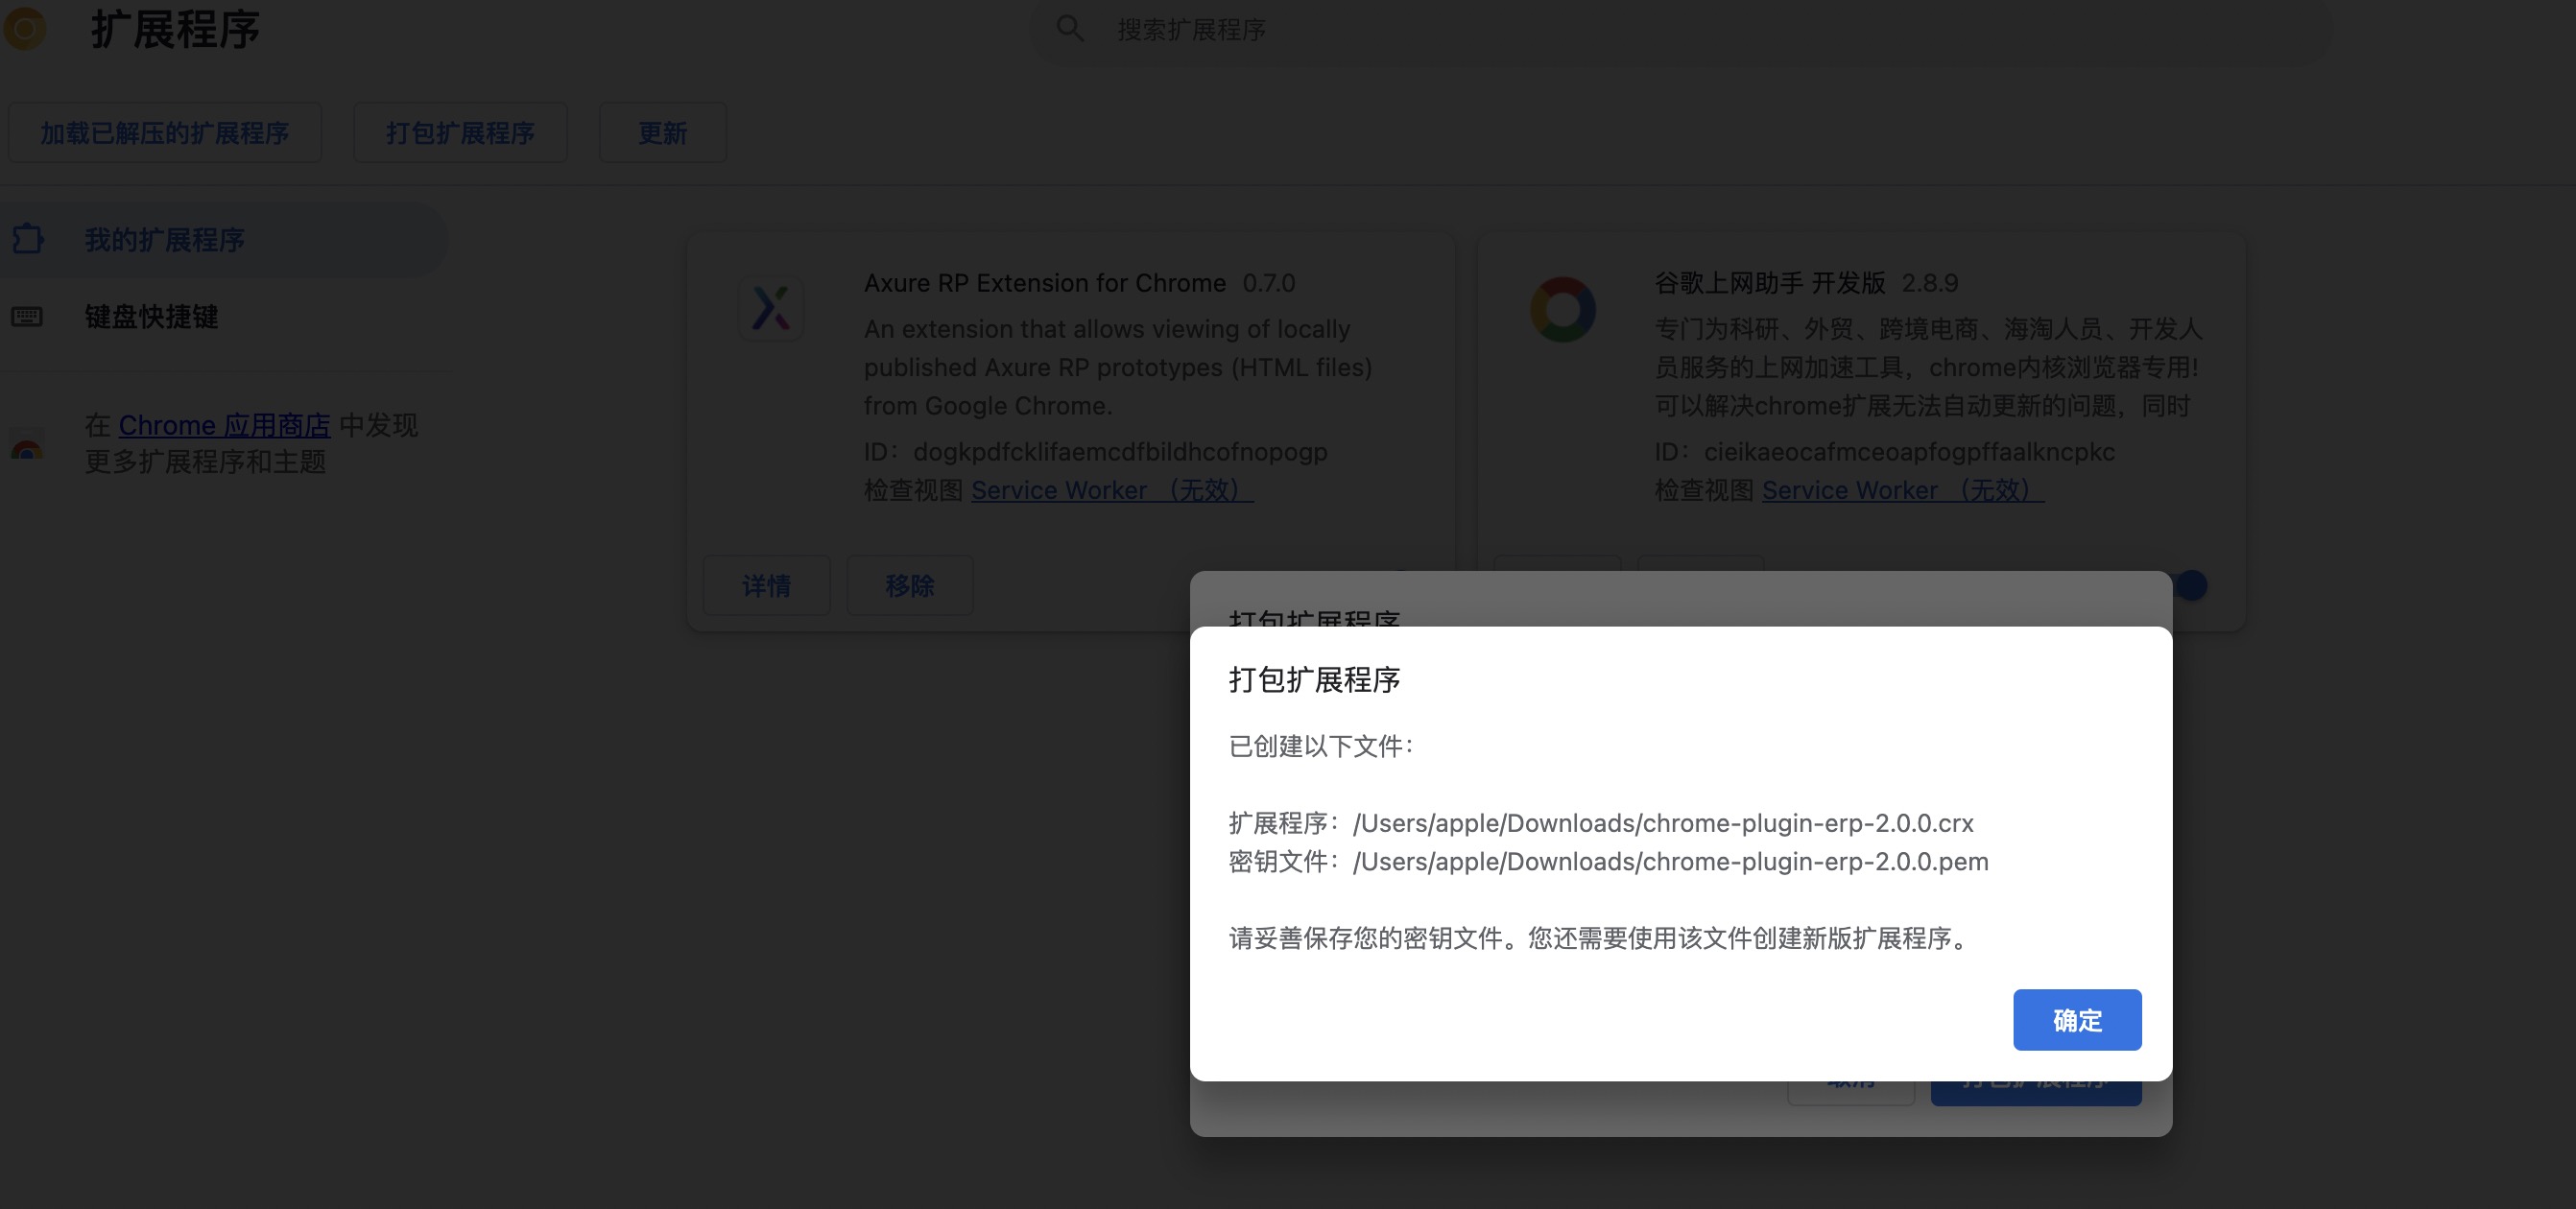Select 我的扩展程序 in the sidebar

pos(165,240)
